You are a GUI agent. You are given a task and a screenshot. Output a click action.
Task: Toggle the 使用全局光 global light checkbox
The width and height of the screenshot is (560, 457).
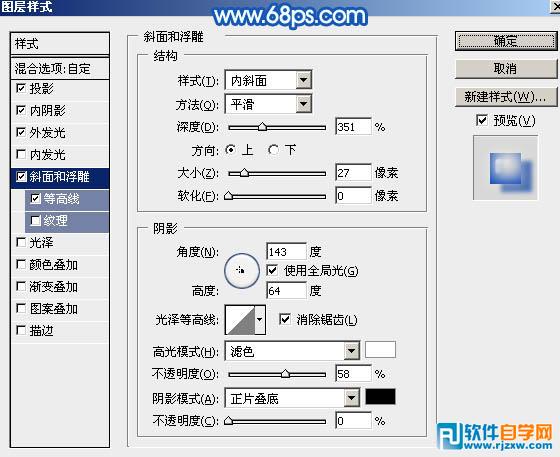click(272, 271)
